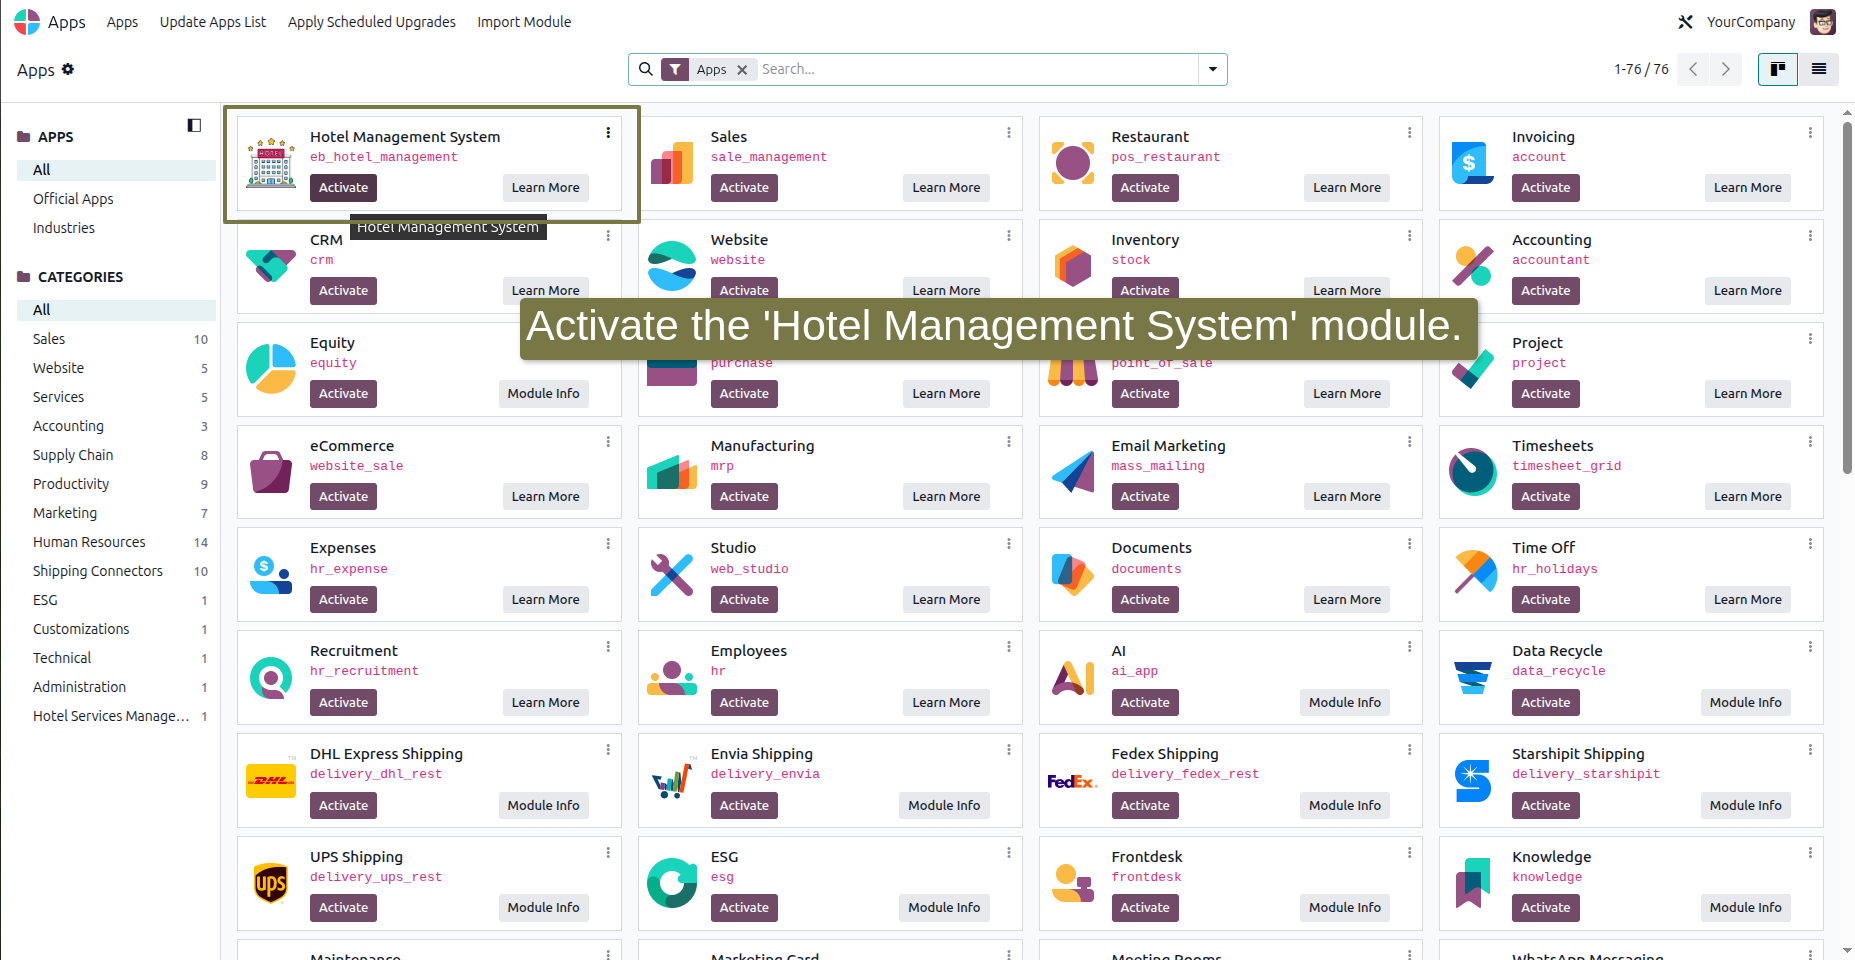
Task: Activate the Hotel Management System module
Action: (343, 188)
